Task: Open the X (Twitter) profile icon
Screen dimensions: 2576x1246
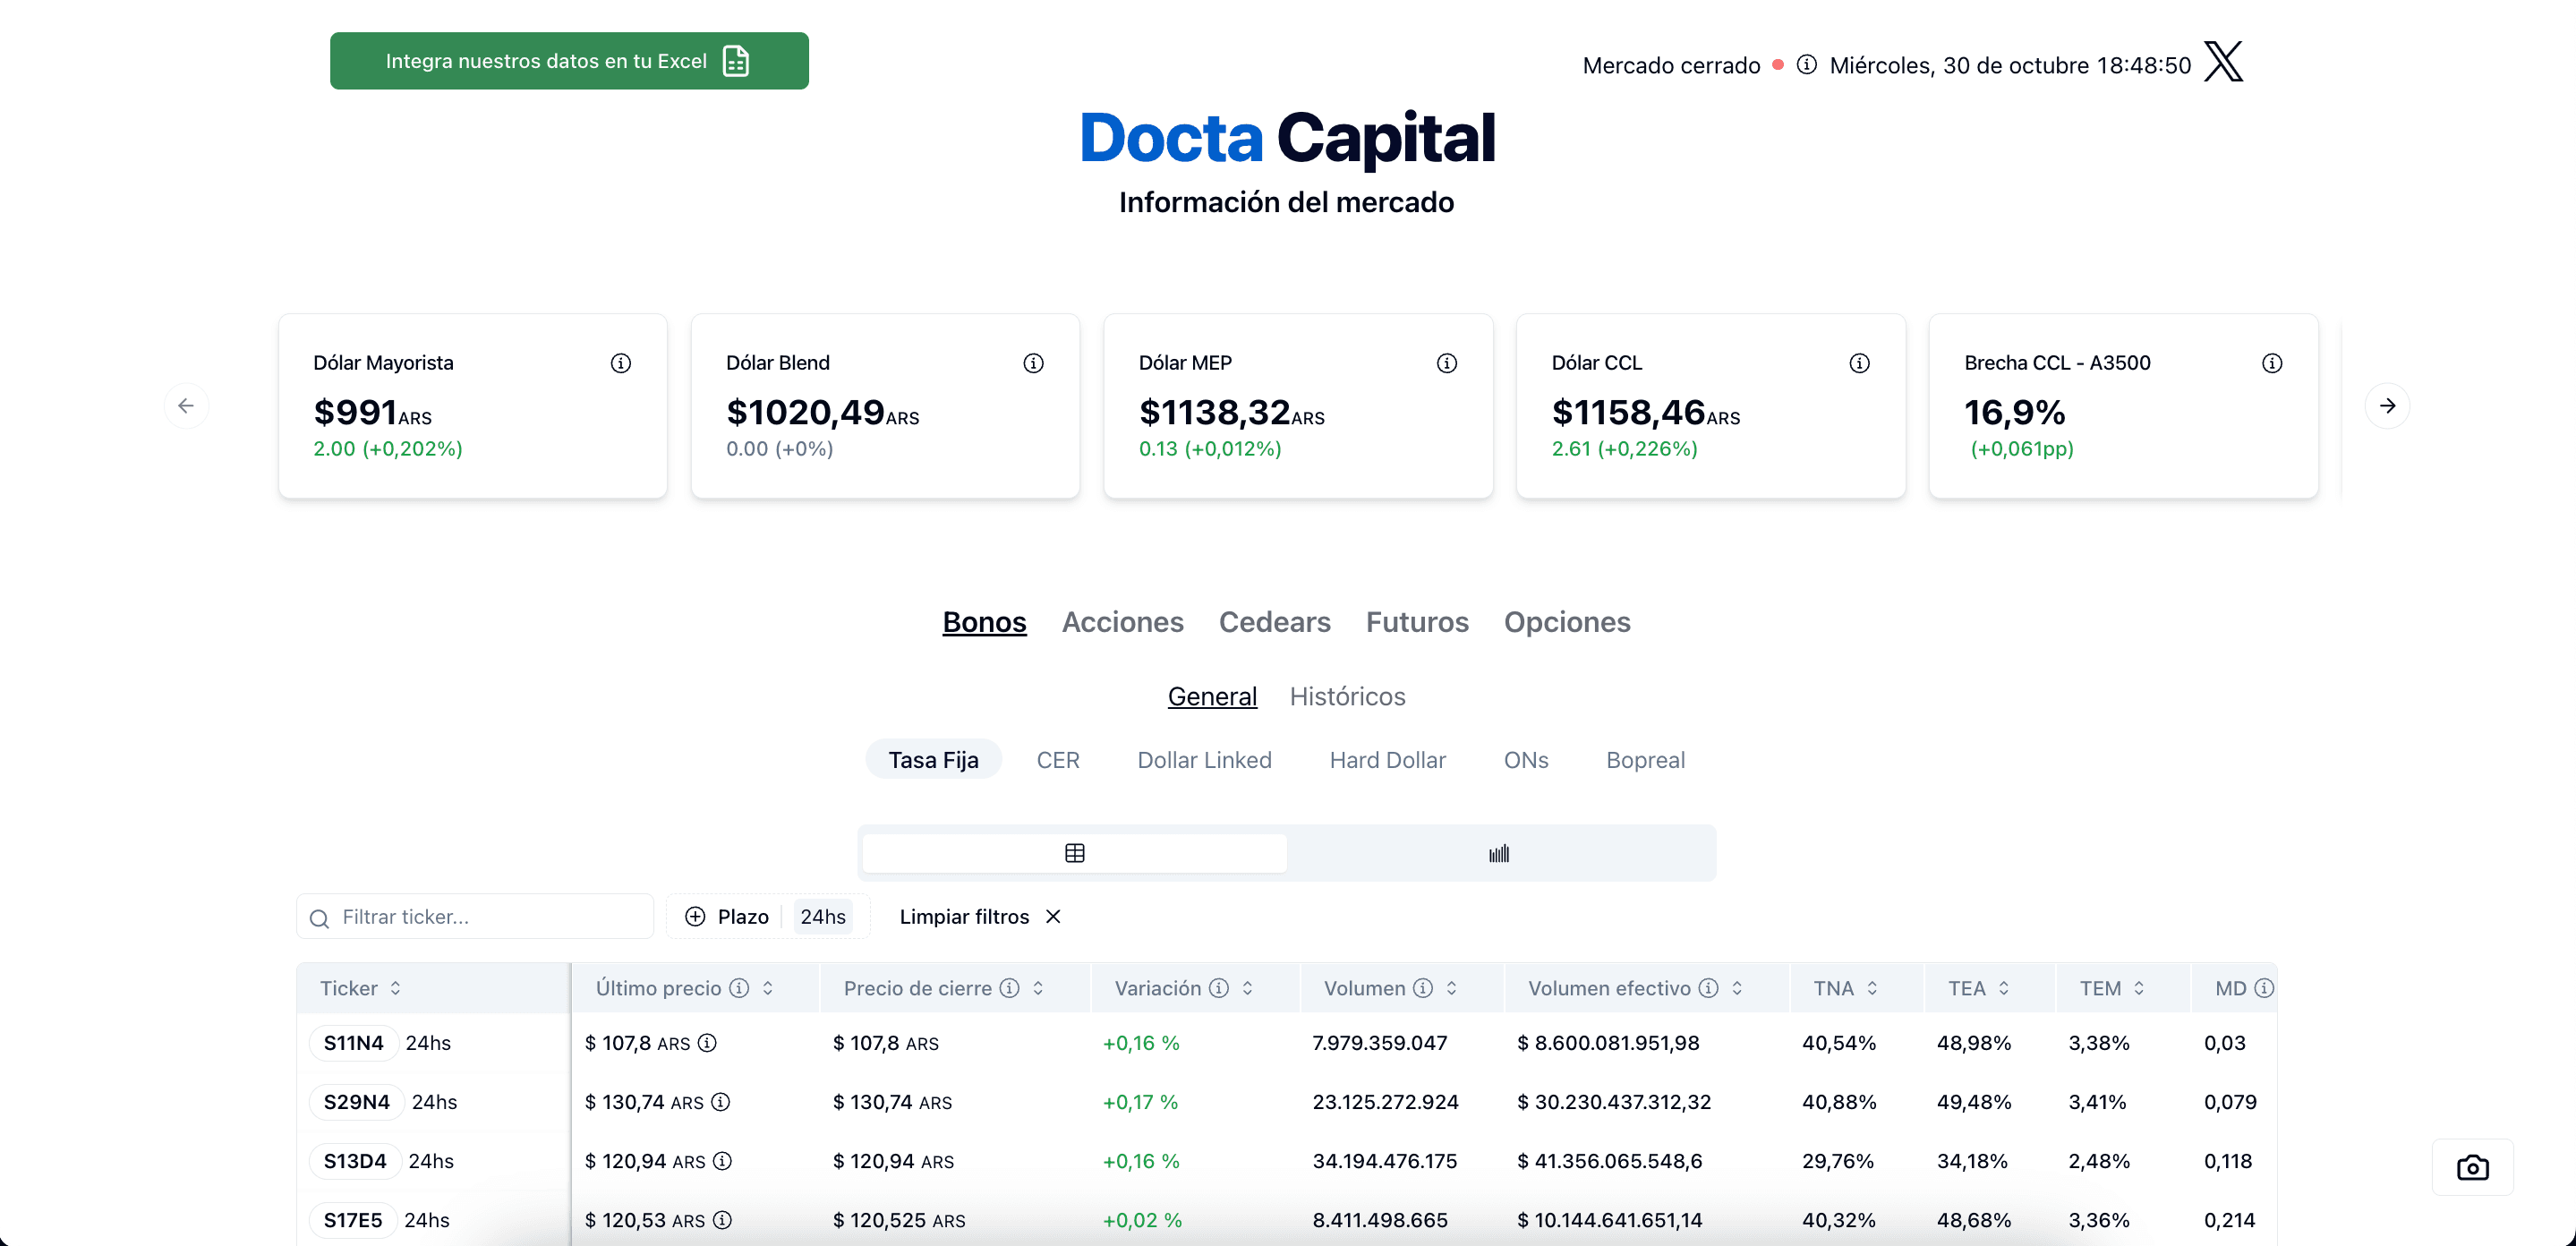Action: (2223, 62)
